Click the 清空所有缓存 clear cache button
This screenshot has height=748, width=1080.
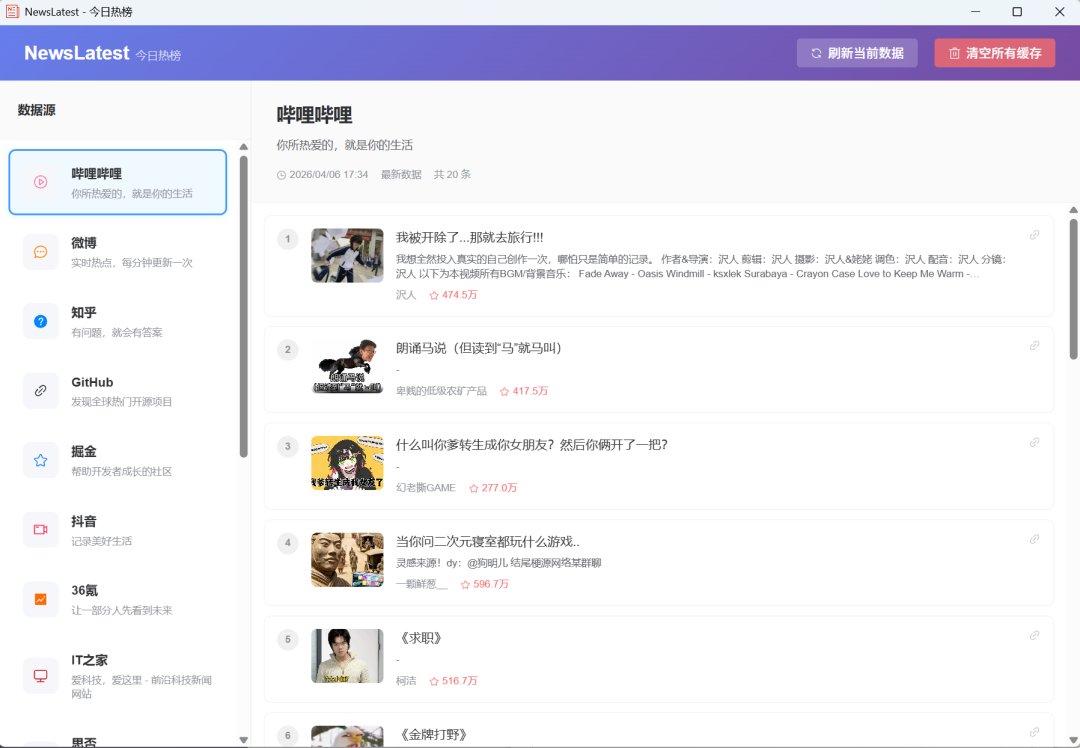coord(994,52)
